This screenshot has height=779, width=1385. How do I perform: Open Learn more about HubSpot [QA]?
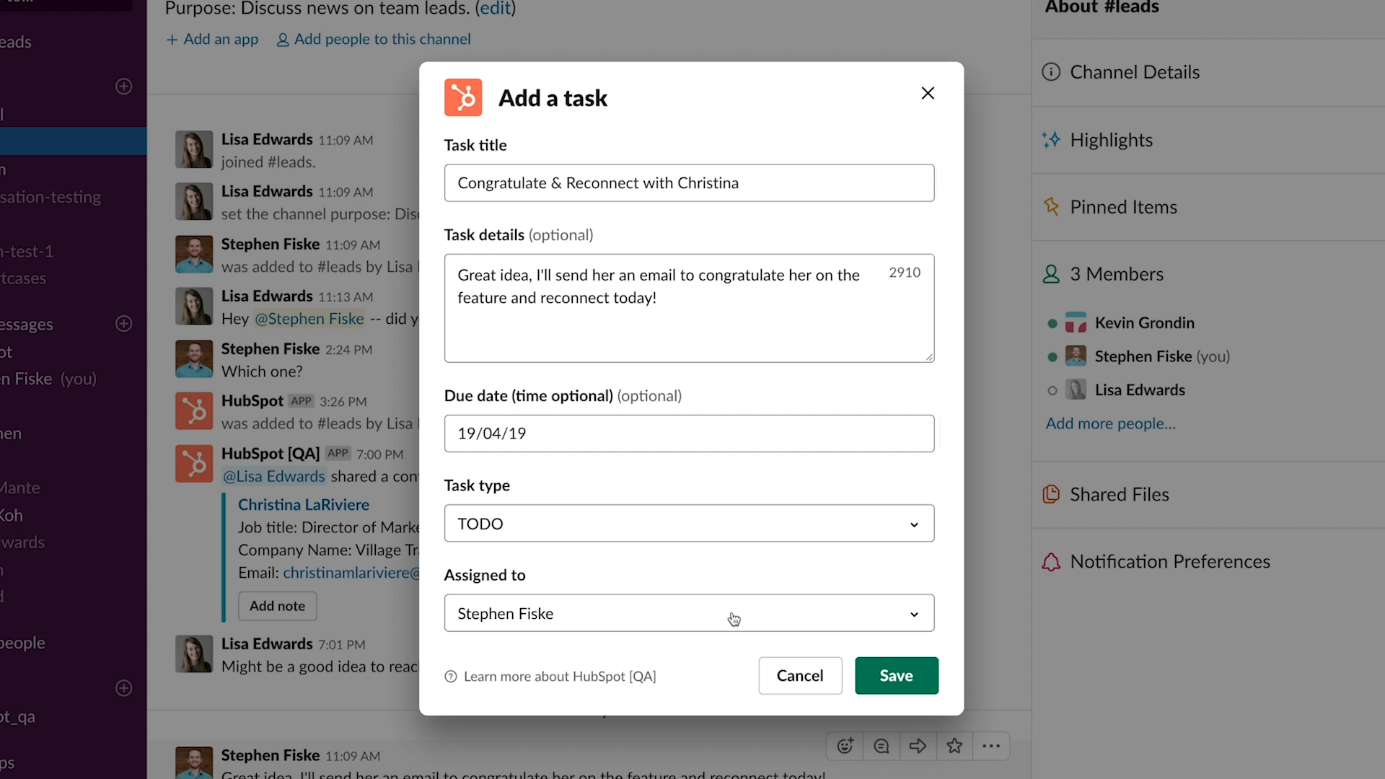[x=559, y=677]
